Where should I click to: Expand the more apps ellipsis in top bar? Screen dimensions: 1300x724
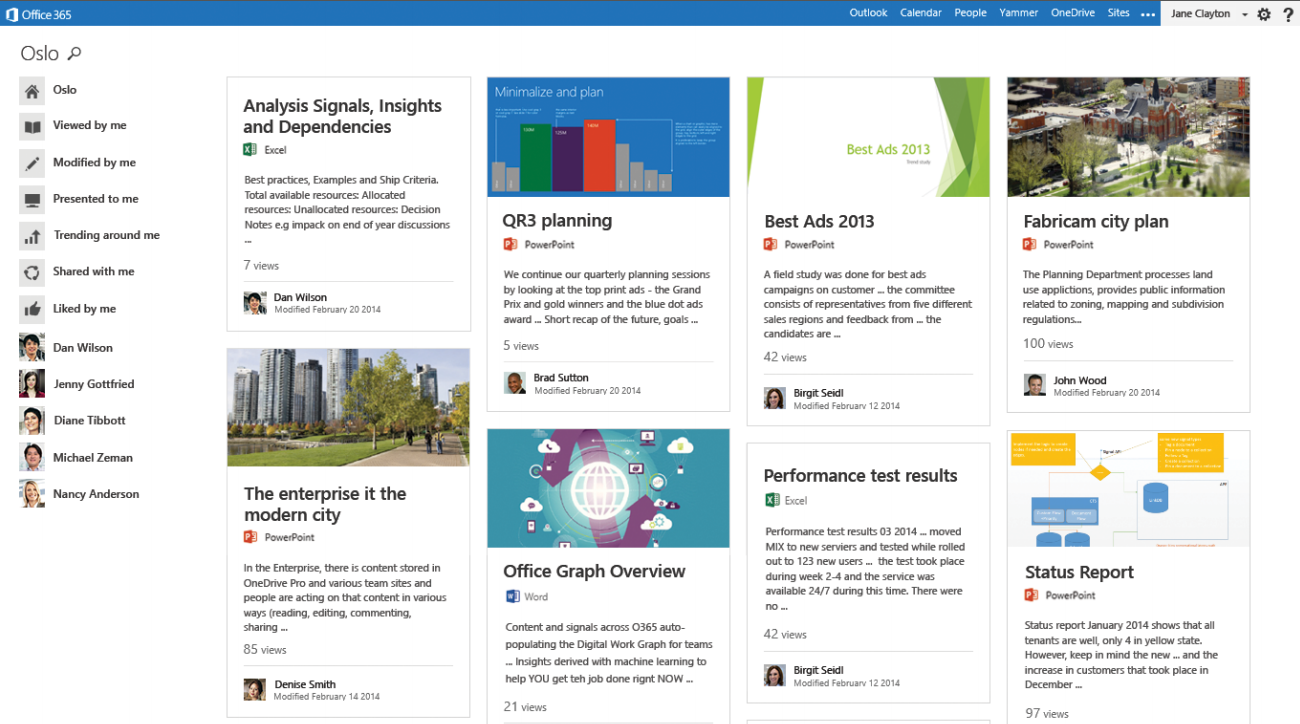click(1147, 15)
